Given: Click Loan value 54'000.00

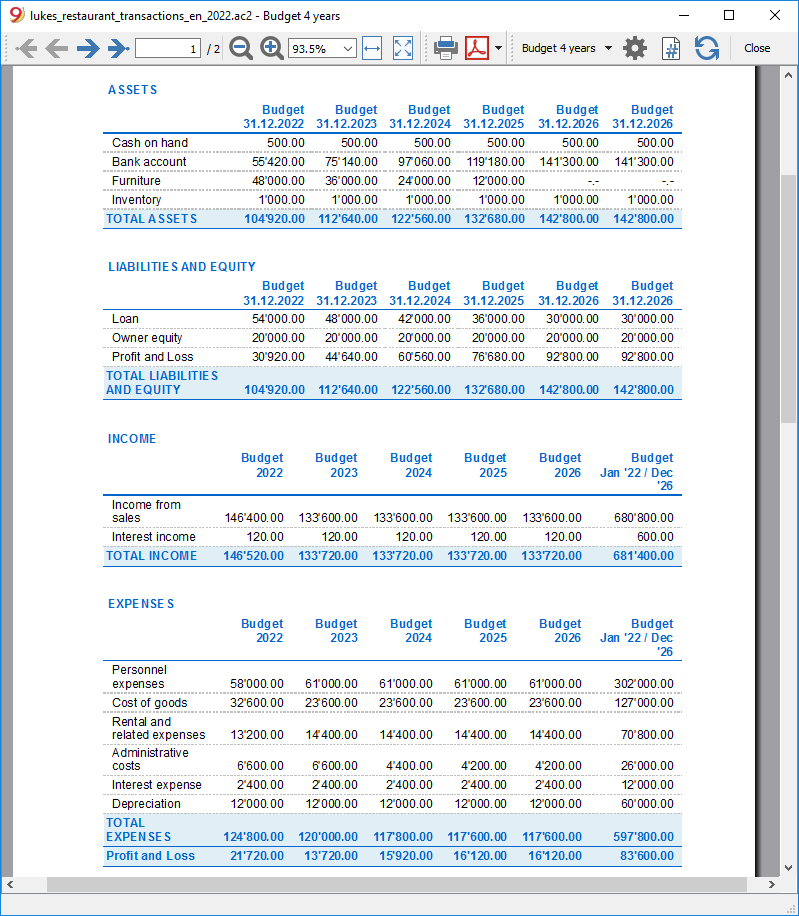Looking at the screenshot, I should pos(278,319).
